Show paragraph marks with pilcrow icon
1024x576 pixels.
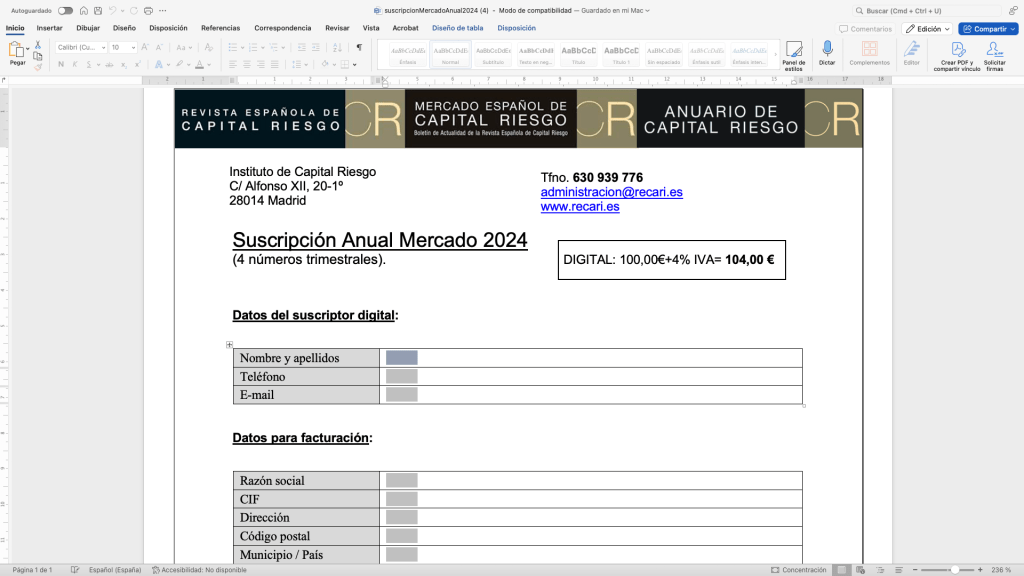359,47
